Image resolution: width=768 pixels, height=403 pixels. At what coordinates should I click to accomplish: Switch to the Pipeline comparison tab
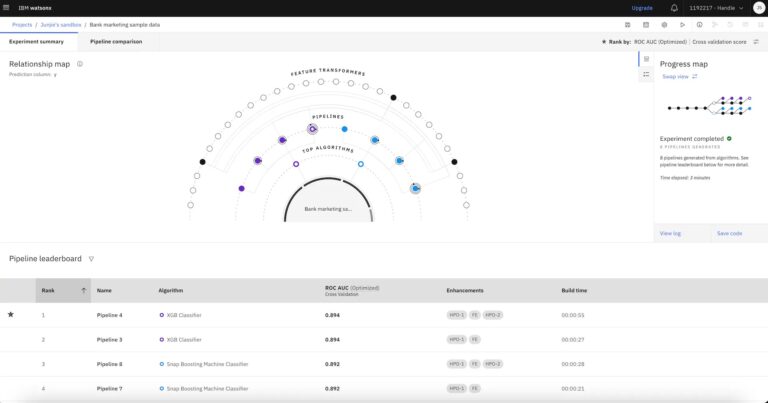click(x=116, y=42)
